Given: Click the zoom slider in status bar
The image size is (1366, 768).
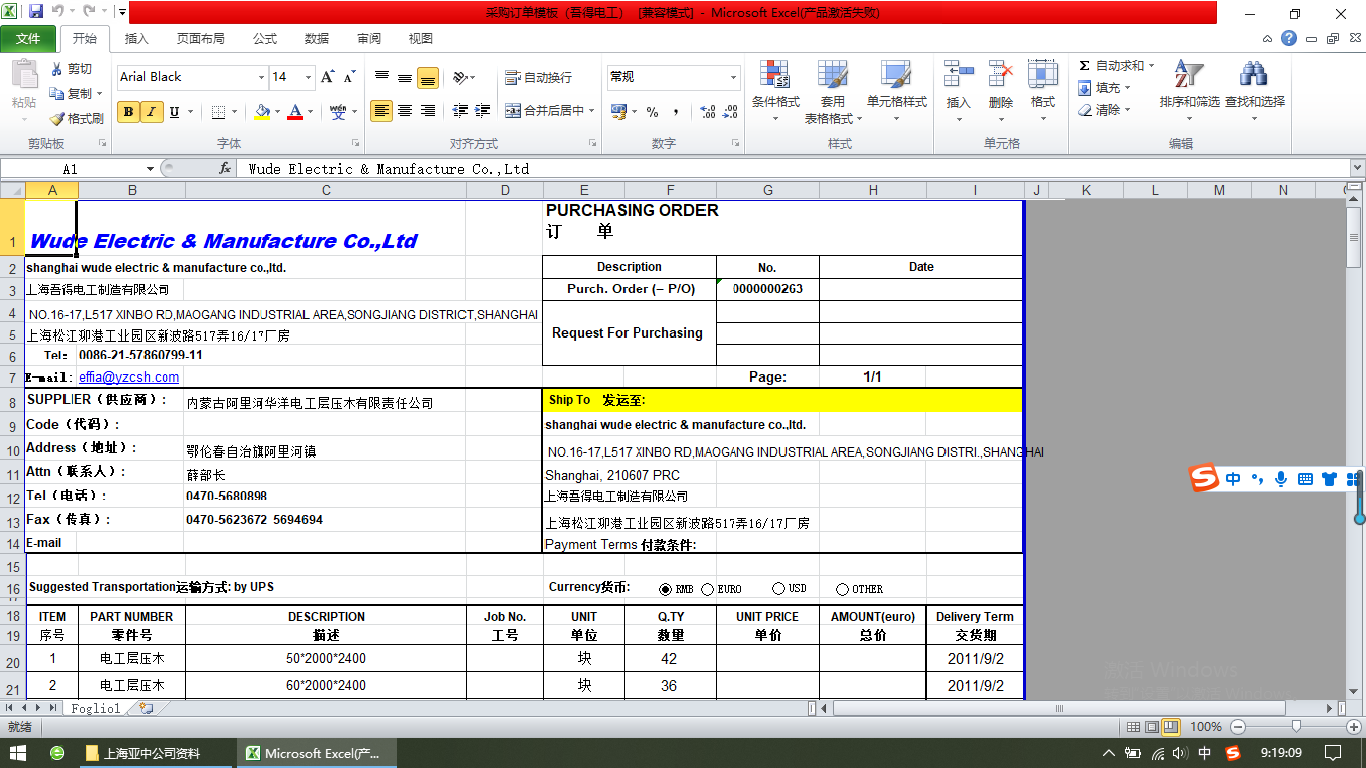Looking at the screenshot, I should tap(1296, 727).
